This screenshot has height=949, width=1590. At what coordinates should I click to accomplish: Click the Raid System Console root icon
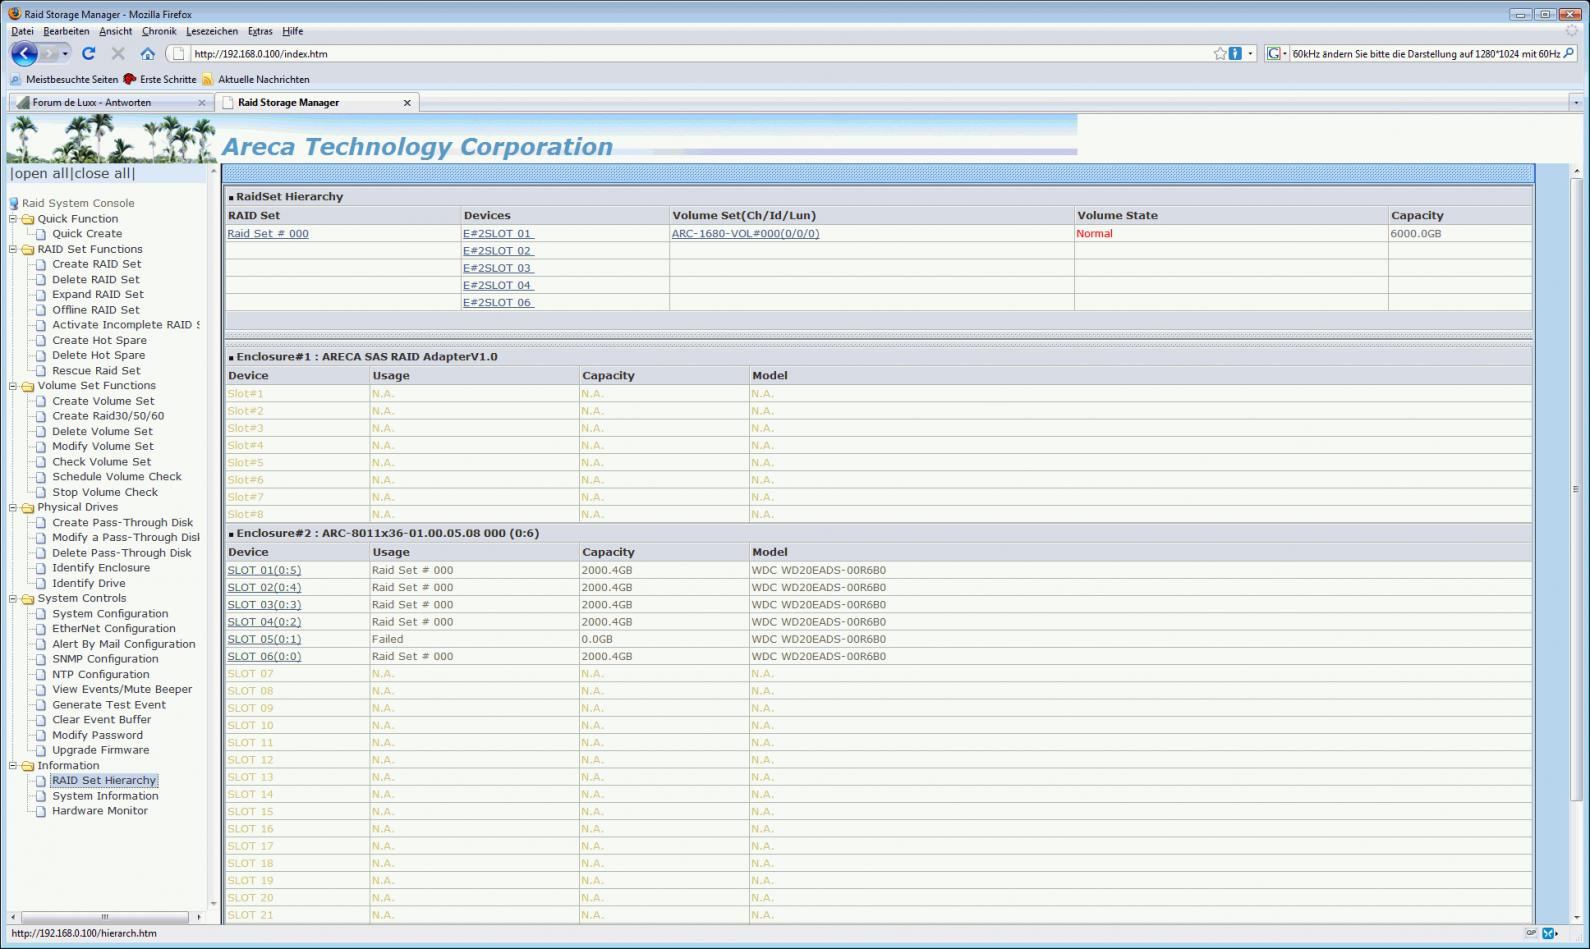coord(14,203)
